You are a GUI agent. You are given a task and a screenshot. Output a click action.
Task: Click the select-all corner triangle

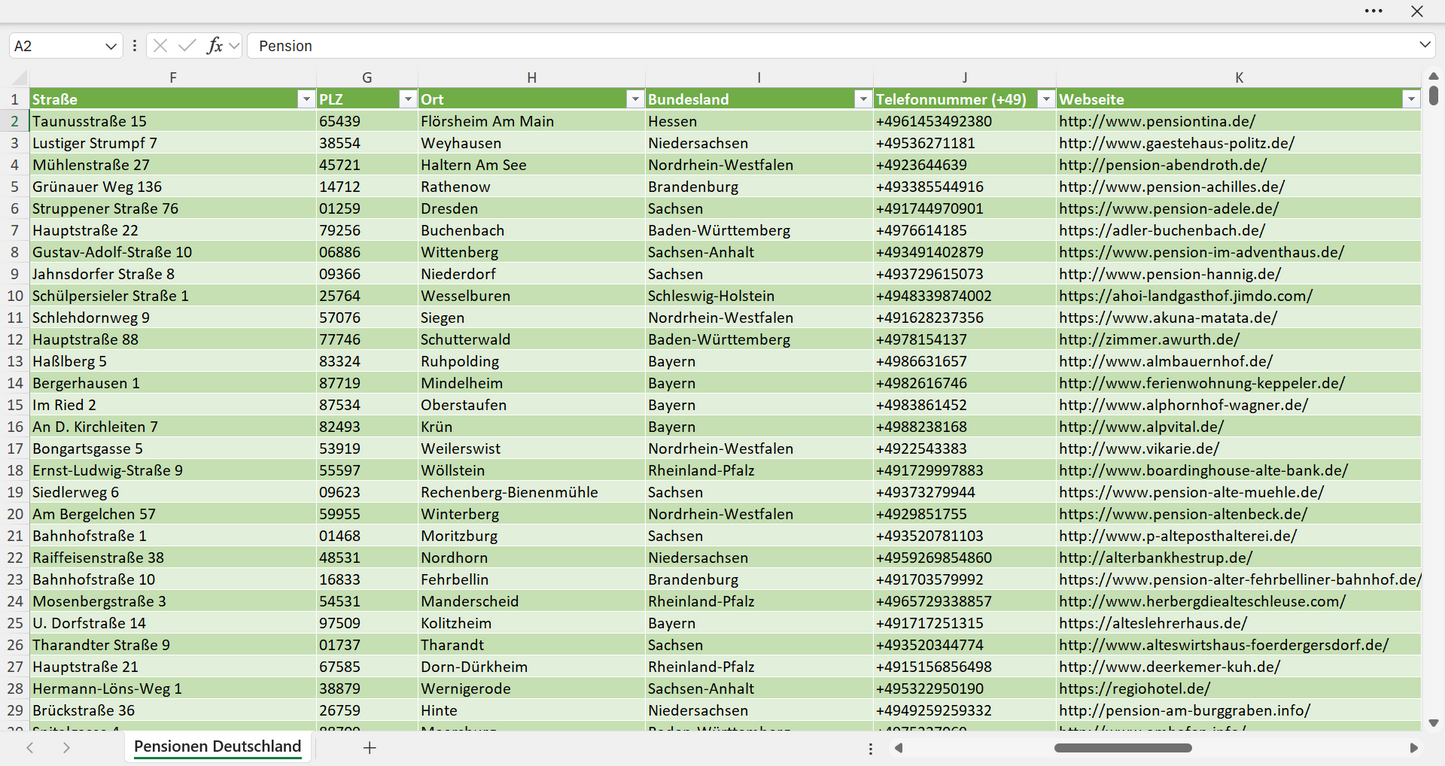click(19, 78)
